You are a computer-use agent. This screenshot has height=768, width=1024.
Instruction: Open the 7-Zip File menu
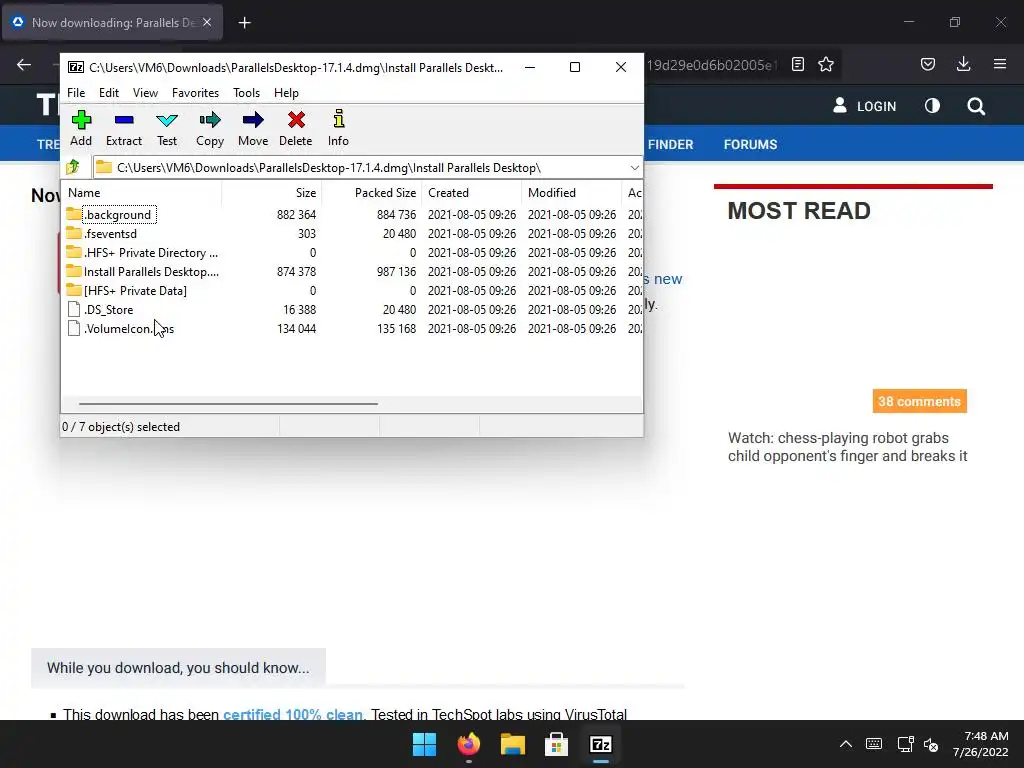[76, 93]
